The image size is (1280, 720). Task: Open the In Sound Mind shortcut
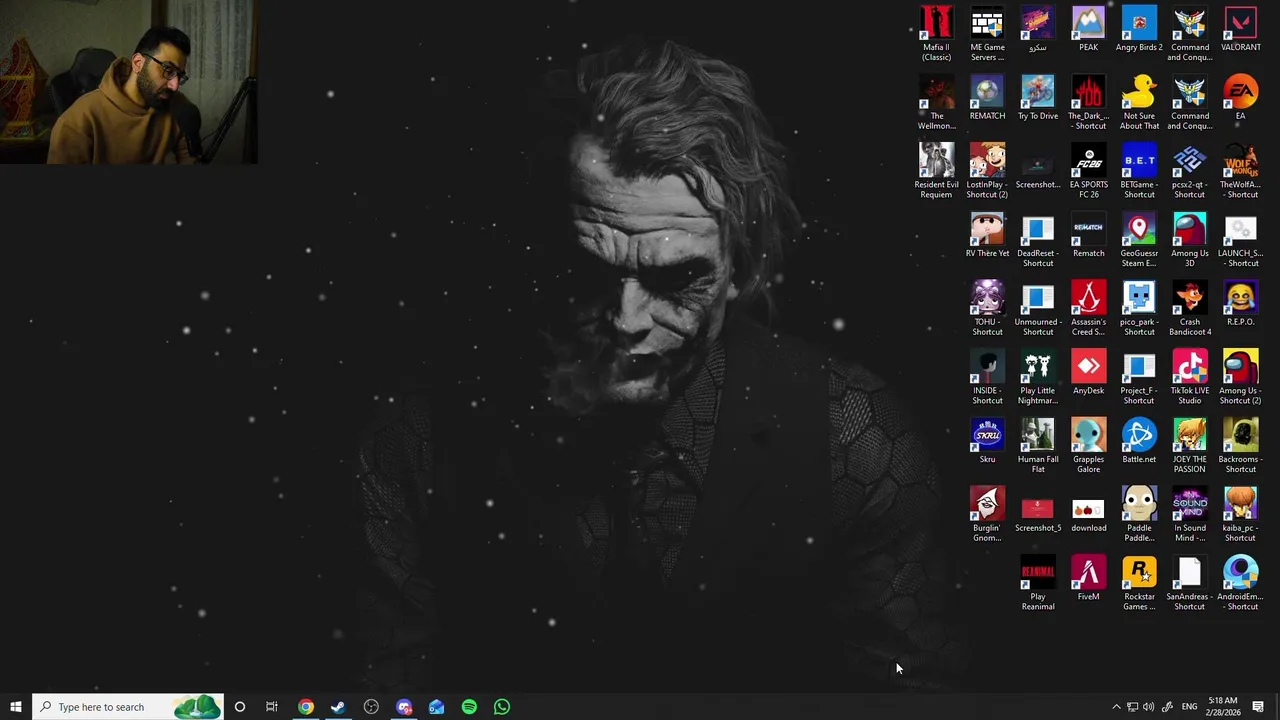point(1189,514)
